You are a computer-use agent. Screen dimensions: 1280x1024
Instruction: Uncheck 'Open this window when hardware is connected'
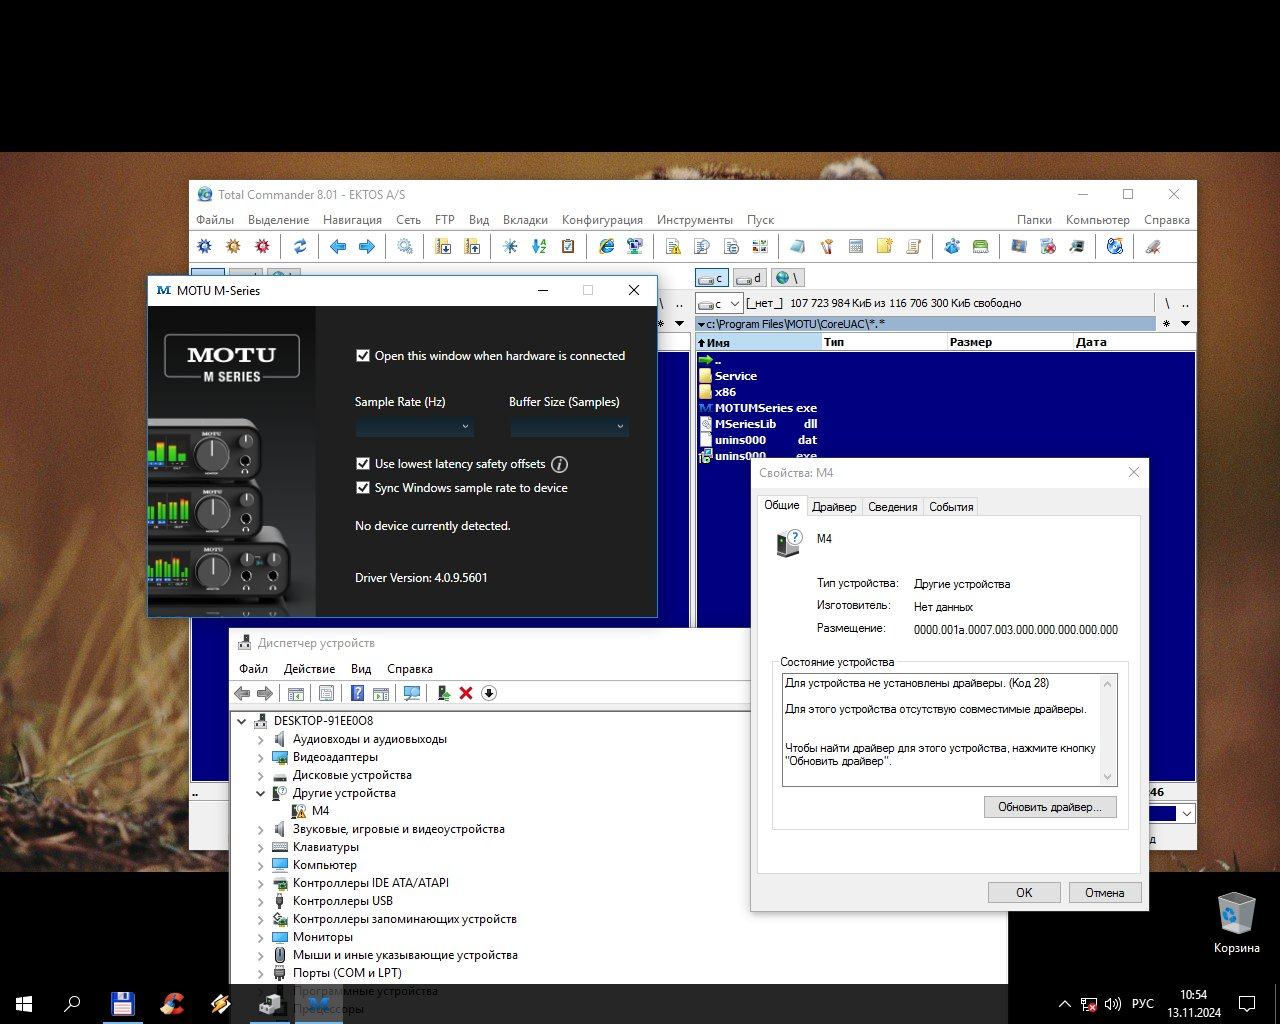point(363,356)
